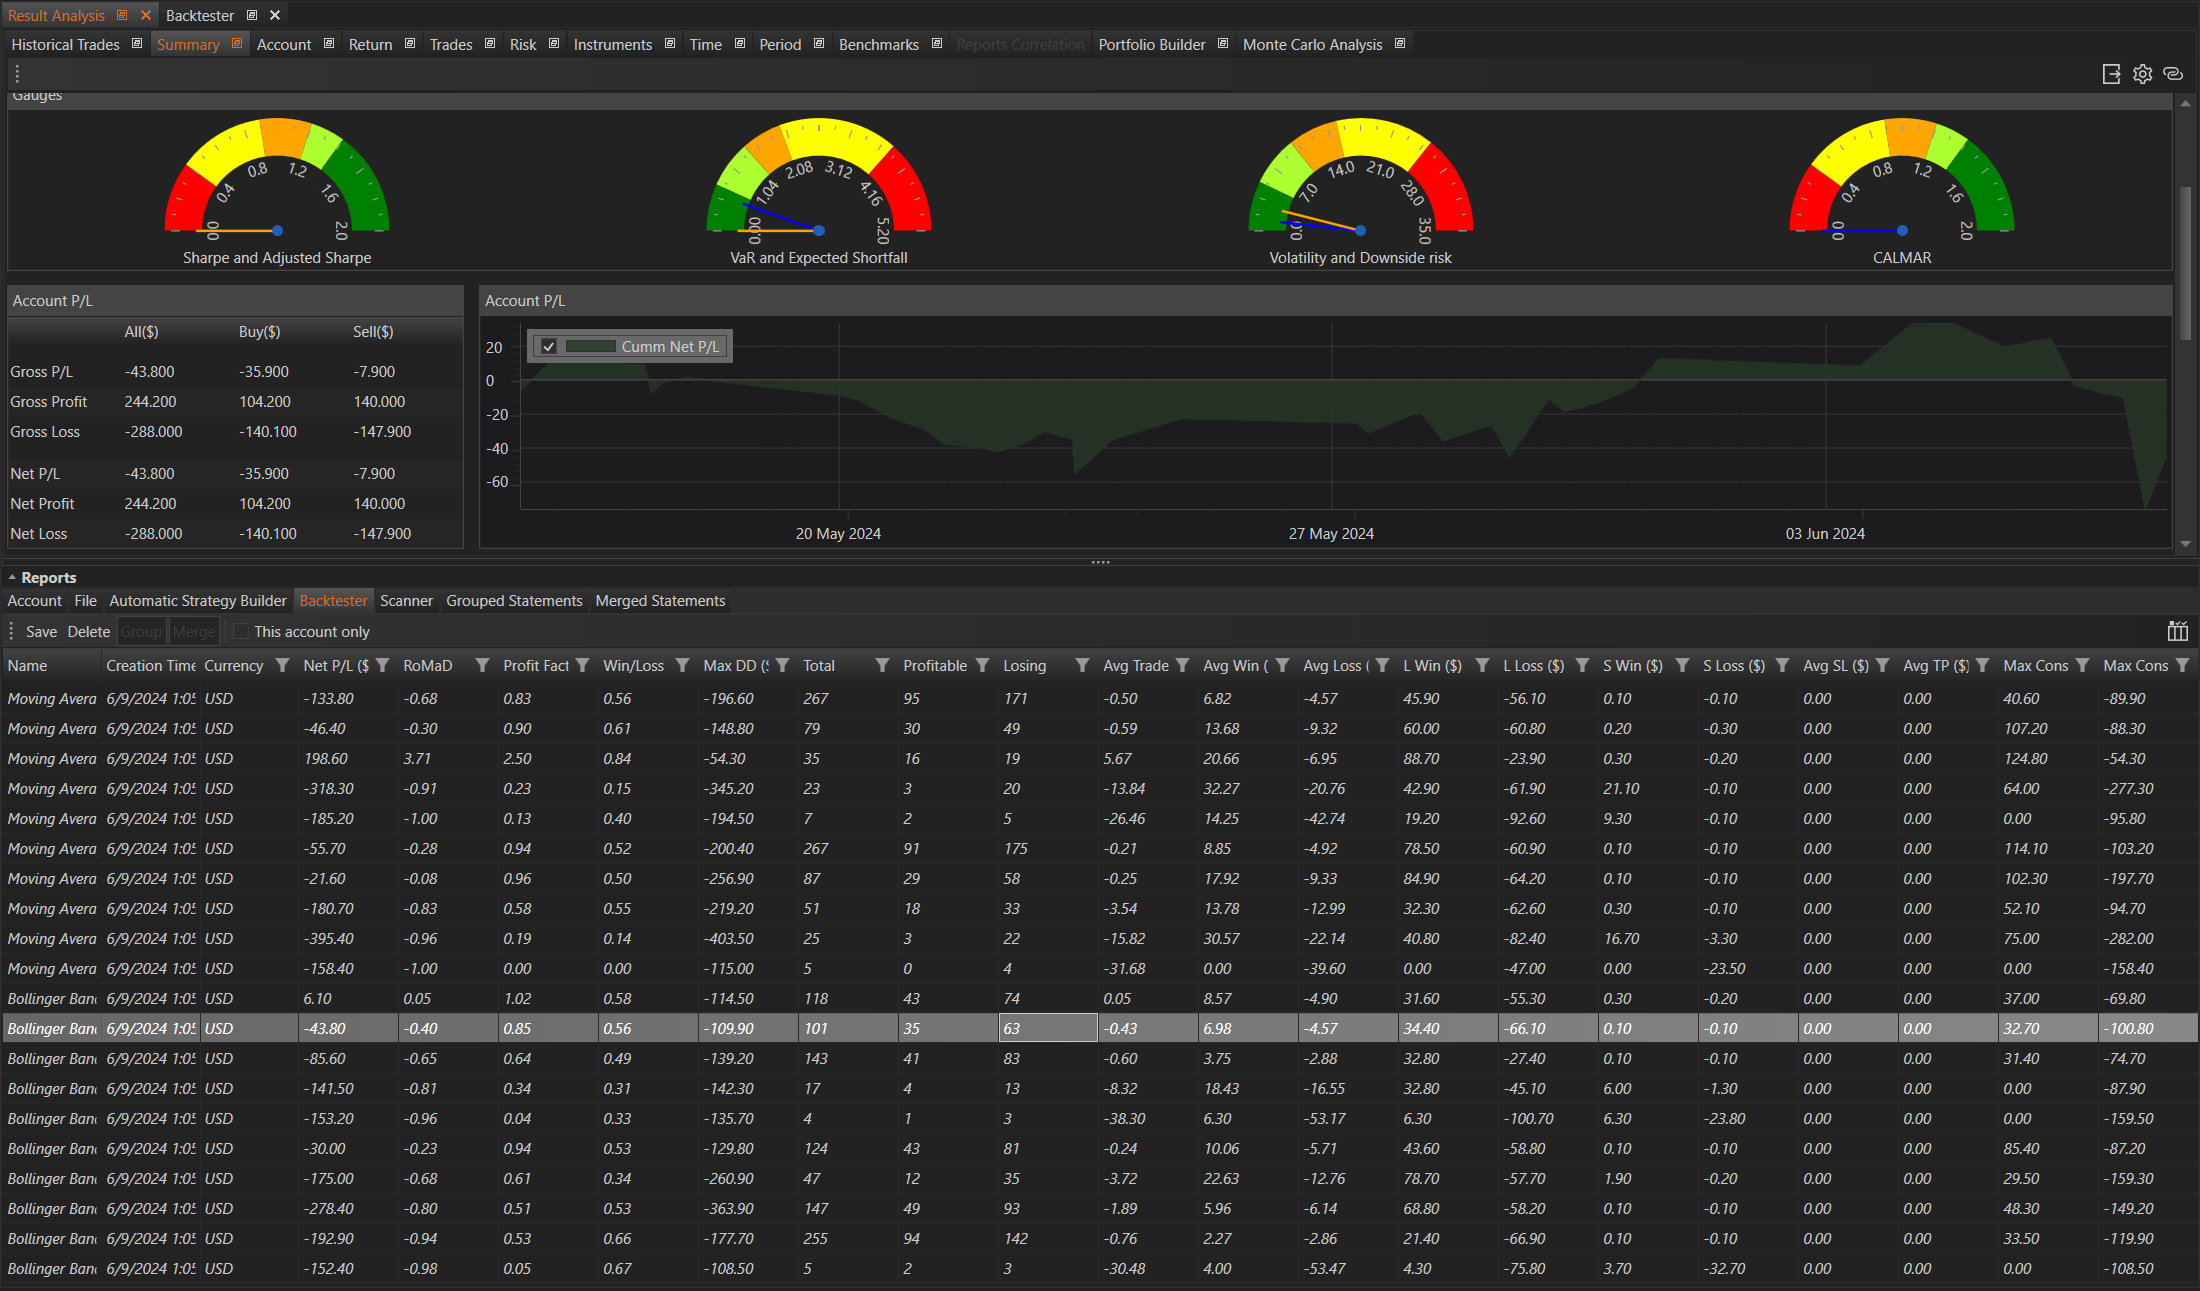
Task: Click filter icon on Profit Fact column
Action: coord(583,666)
